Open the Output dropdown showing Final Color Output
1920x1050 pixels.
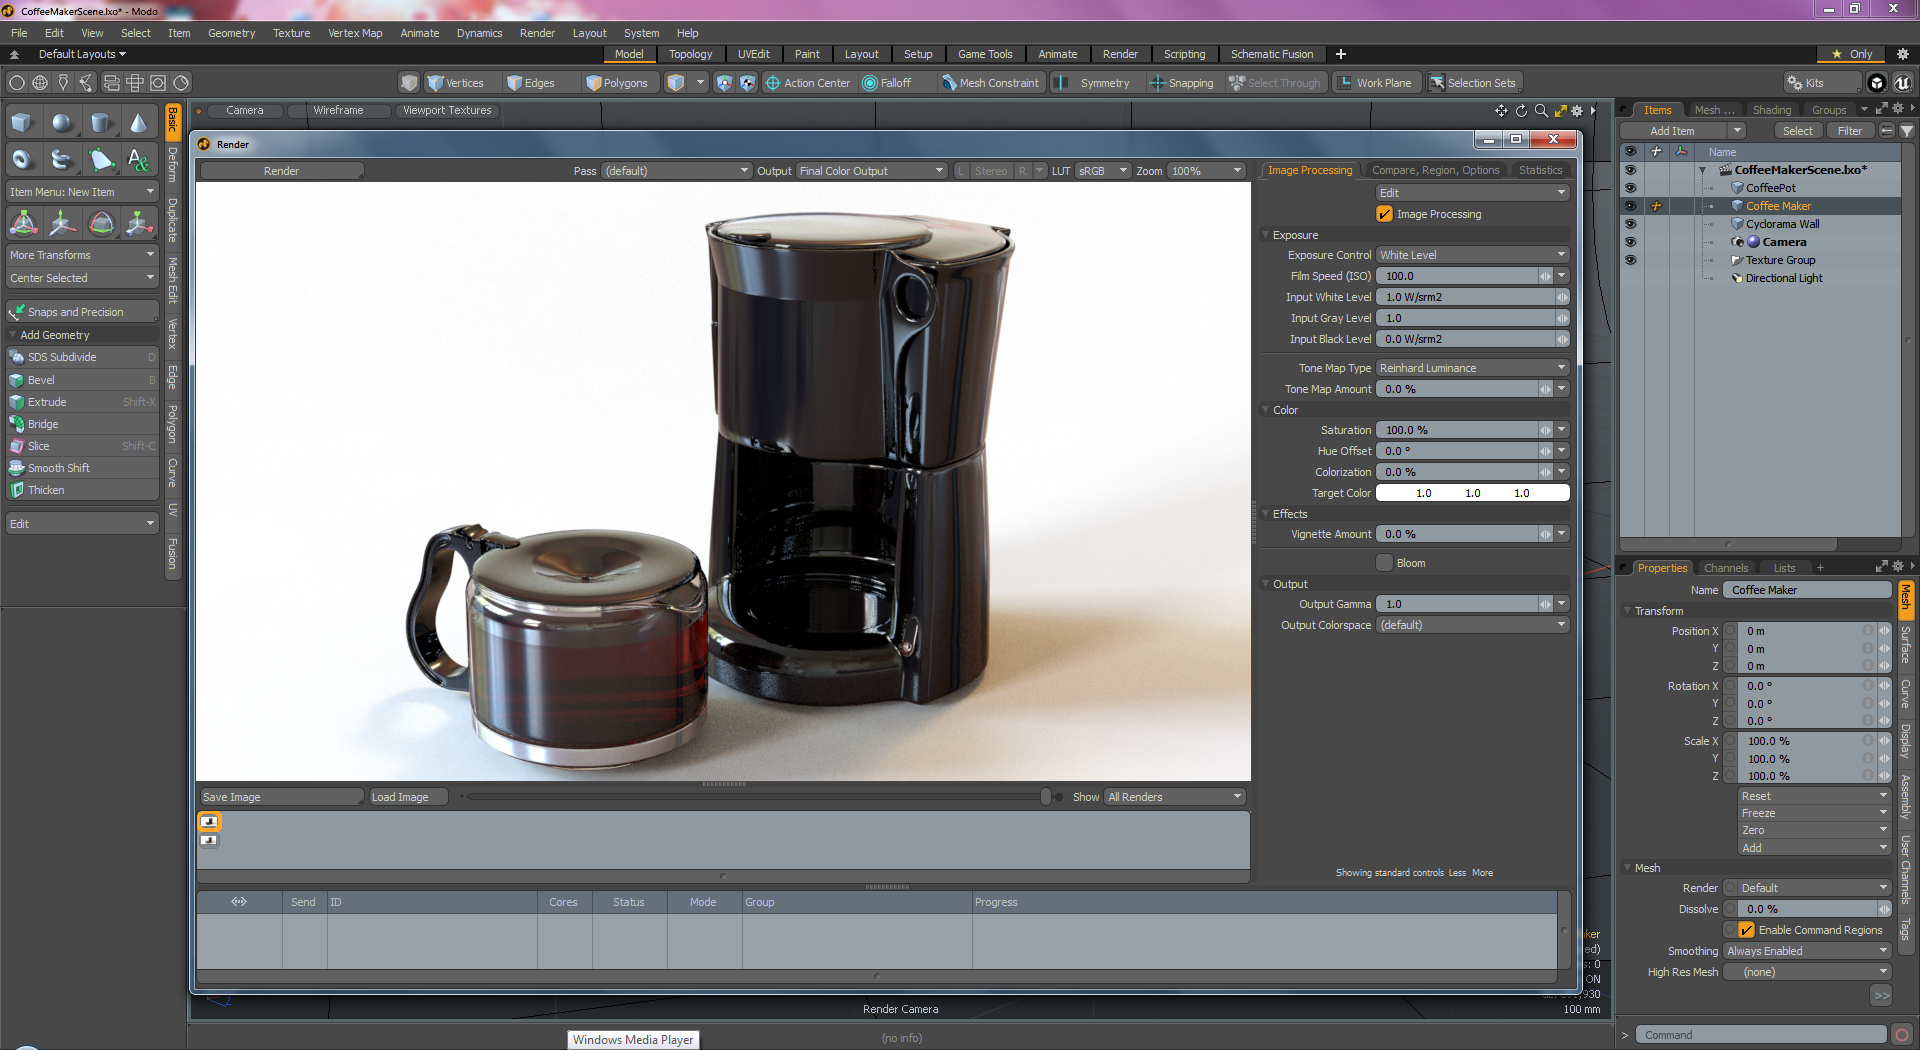tap(870, 171)
